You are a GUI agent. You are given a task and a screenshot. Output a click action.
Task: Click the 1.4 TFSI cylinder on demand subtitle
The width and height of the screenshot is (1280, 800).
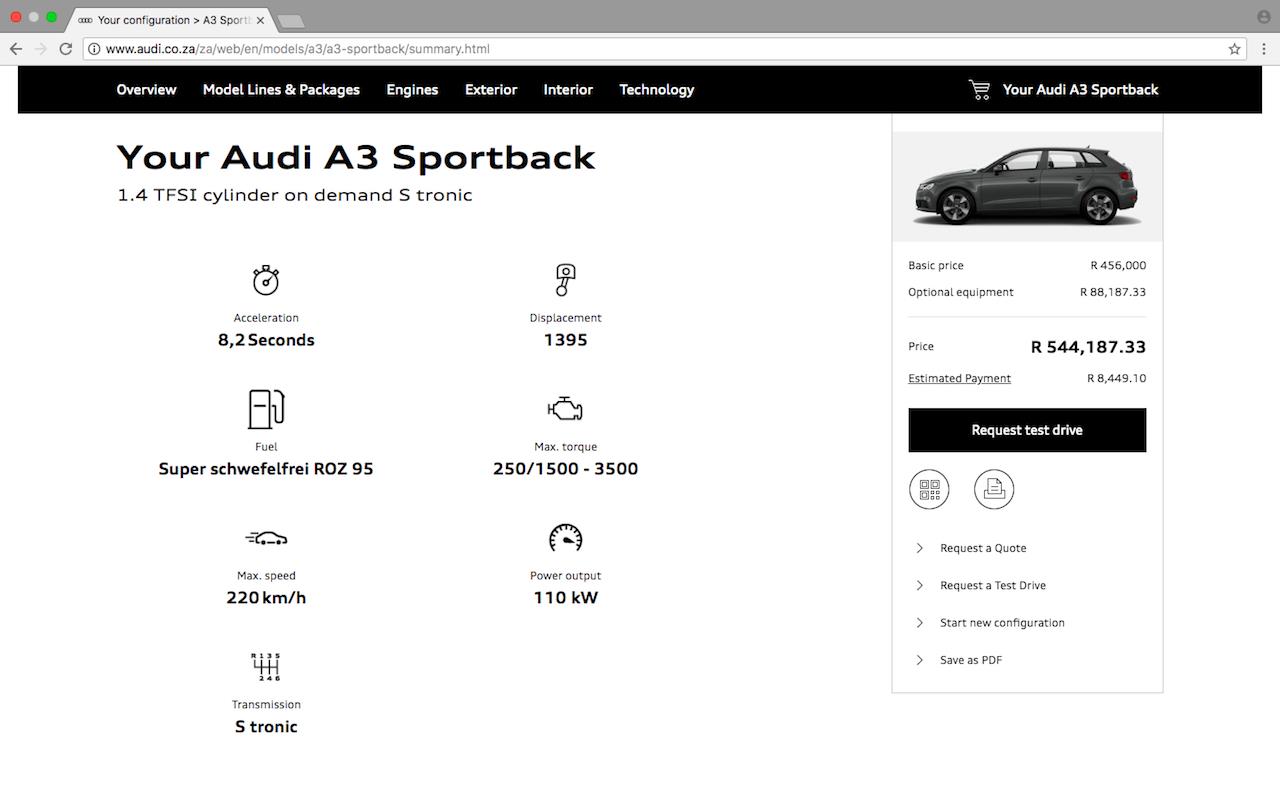(295, 195)
